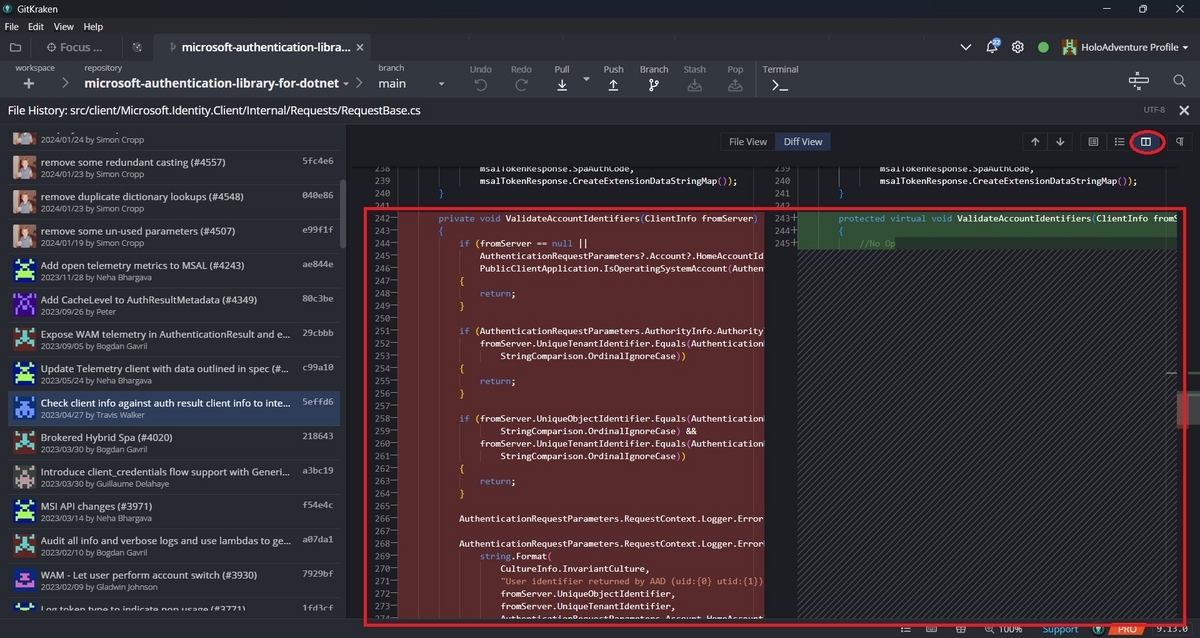Select commit 'Update Telemetry client with data outlined'
1200x638 pixels.
174,374
